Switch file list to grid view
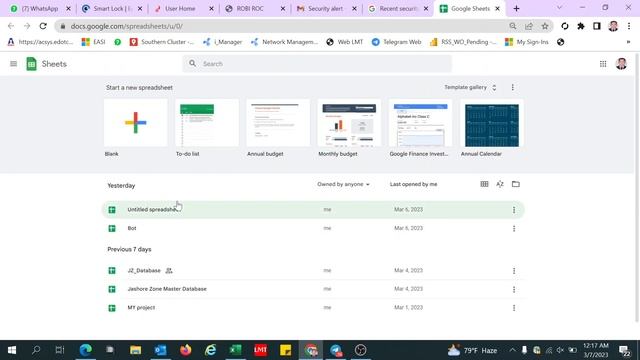The width and height of the screenshot is (640, 360). [484, 184]
